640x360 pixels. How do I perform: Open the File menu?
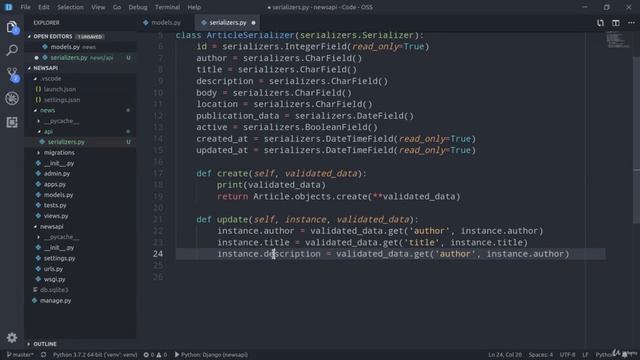pos(25,7)
